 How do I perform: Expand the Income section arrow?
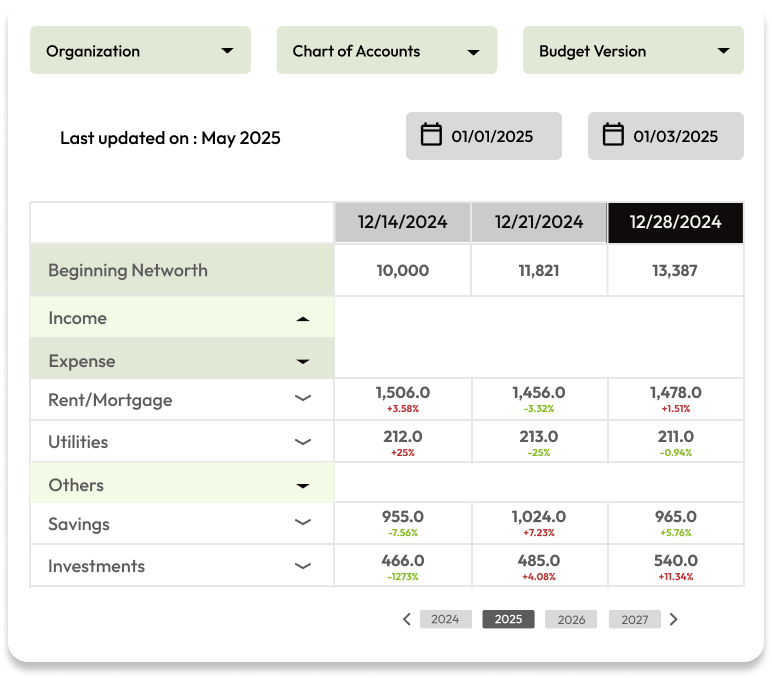point(303,319)
